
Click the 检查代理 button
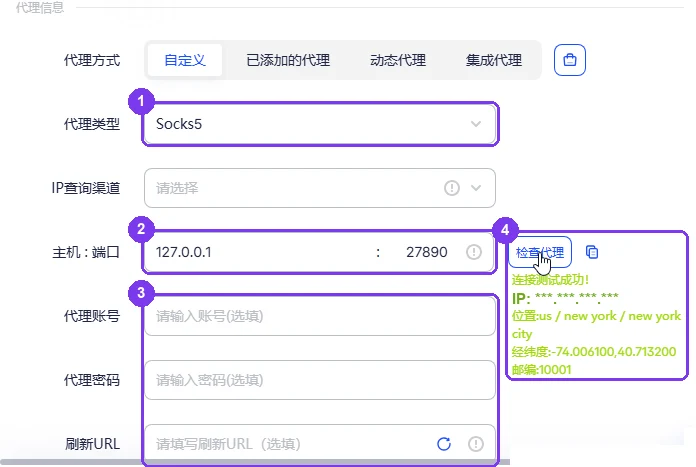[x=539, y=252]
